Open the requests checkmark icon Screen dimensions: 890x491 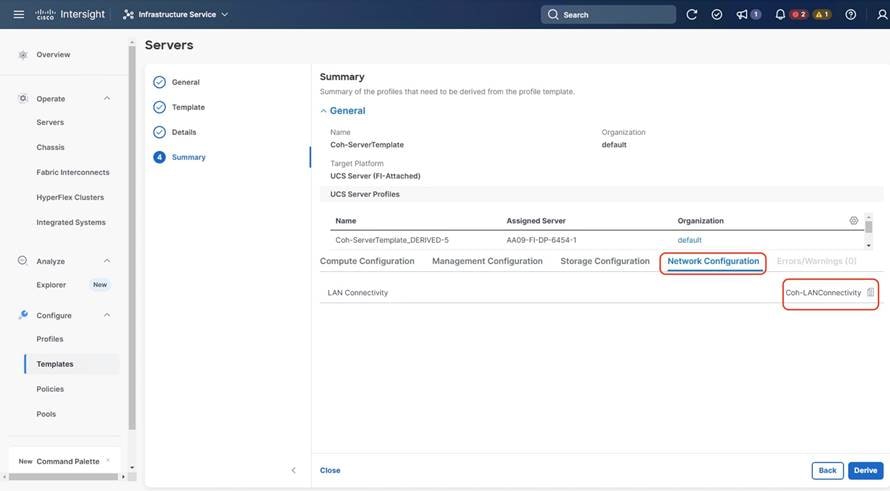point(717,15)
